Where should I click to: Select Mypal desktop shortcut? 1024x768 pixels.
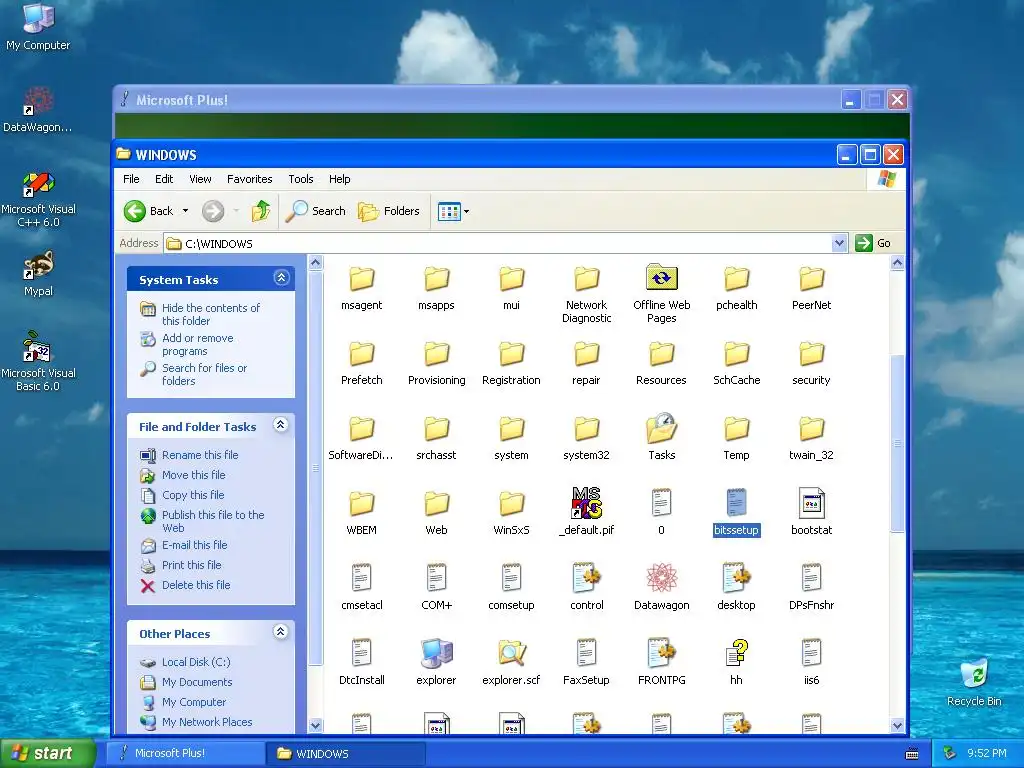[38, 274]
